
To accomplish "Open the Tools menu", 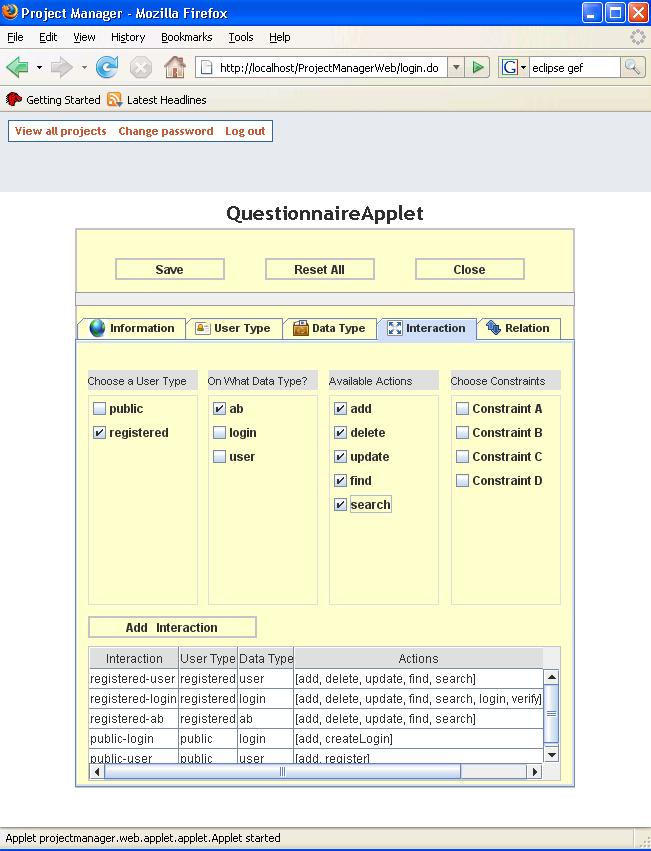I will click(241, 37).
